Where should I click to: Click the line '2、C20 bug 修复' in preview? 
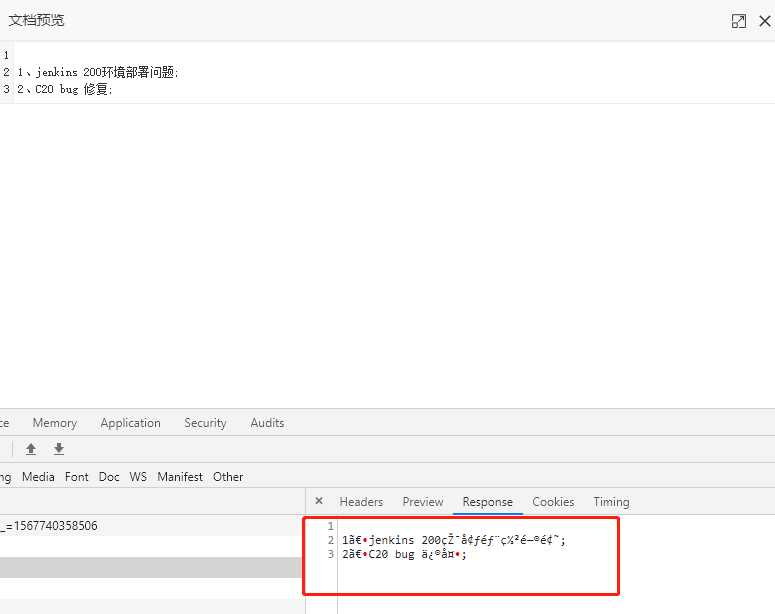(x=65, y=89)
